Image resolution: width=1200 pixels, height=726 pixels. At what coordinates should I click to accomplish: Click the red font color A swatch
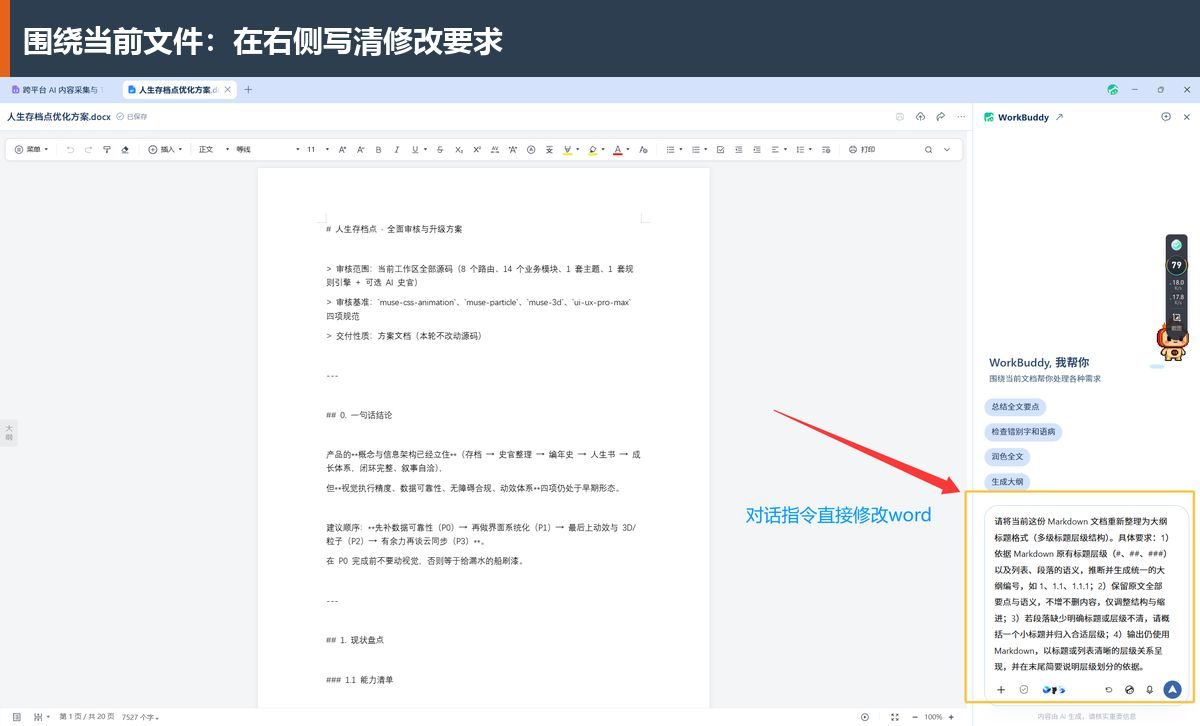coord(616,150)
